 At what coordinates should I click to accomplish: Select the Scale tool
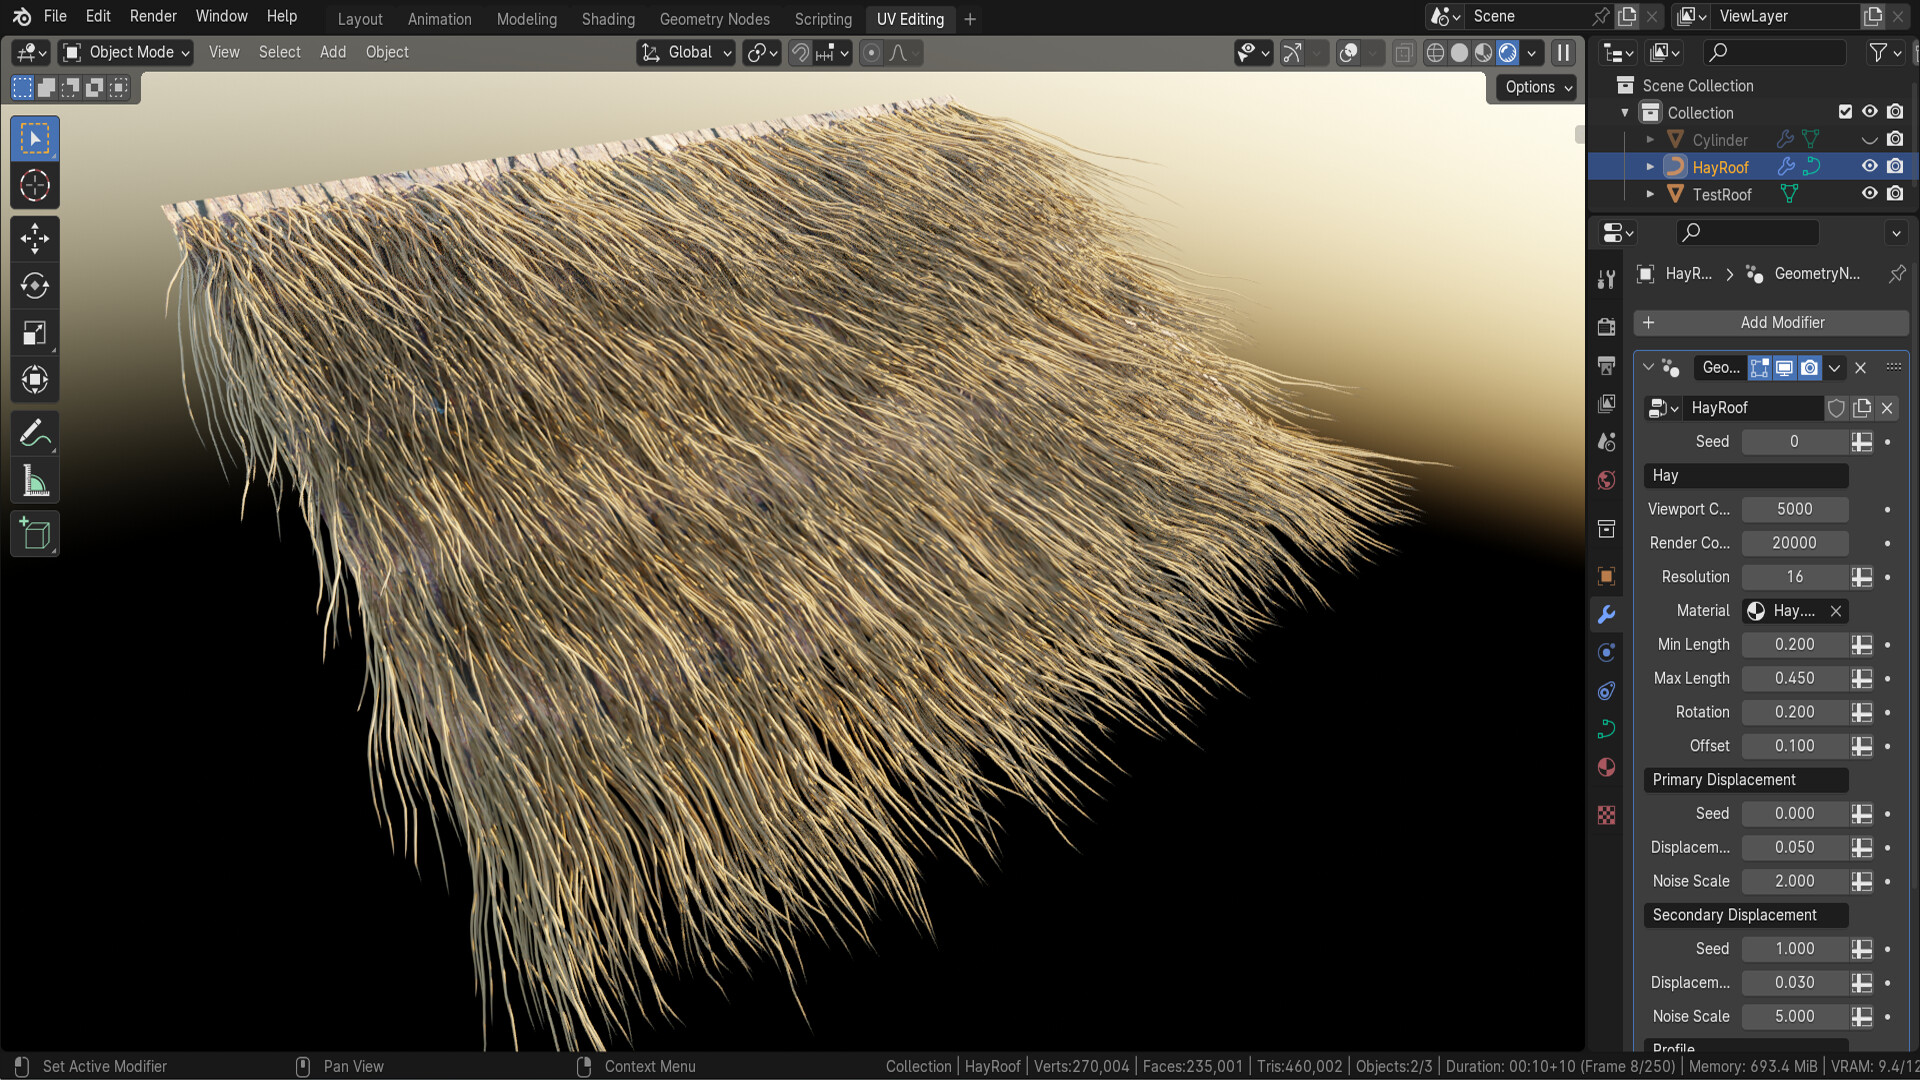coord(35,332)
